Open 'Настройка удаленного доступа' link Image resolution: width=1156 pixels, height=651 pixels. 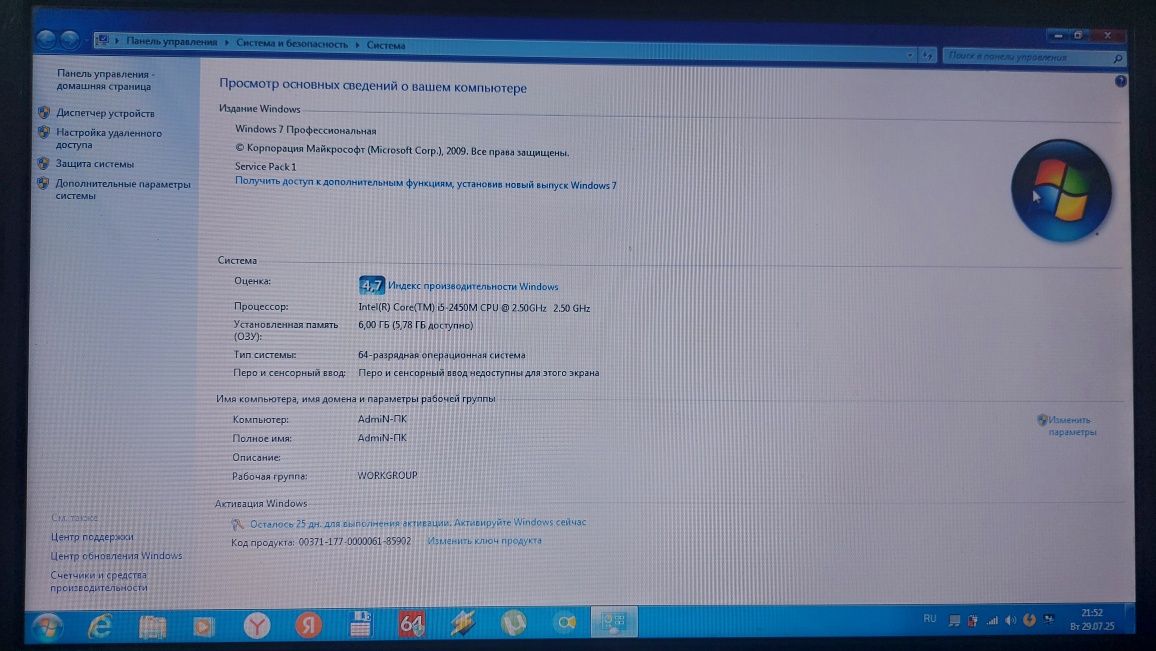(x=108, y=139)
